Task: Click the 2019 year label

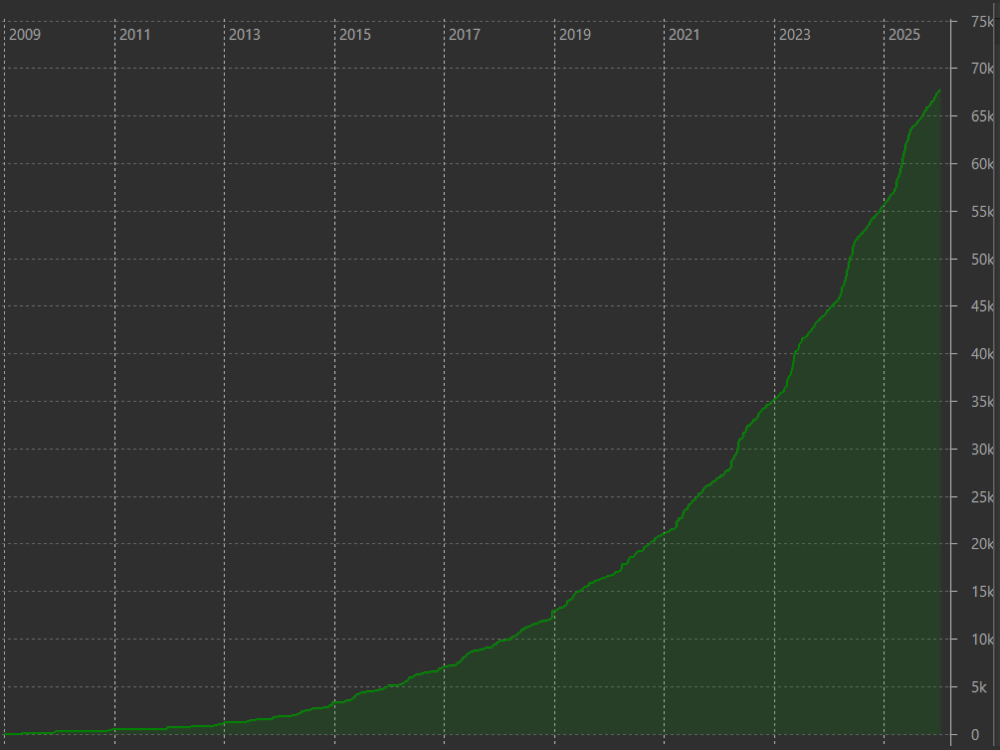Action: 575,35
